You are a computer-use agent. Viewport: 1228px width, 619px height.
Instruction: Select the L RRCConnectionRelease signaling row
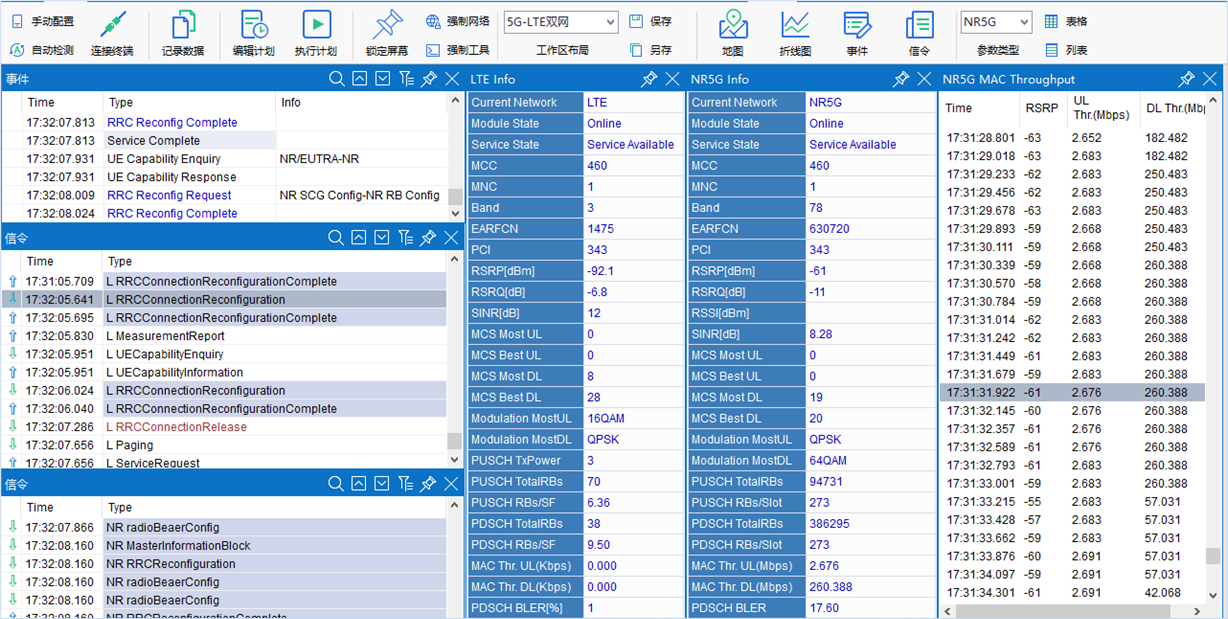coord(177,427)
